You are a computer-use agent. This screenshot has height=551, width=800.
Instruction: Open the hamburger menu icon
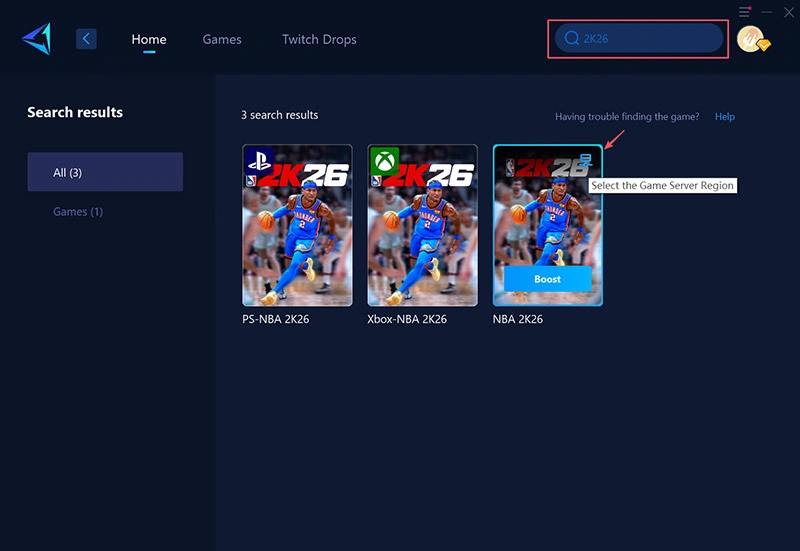tap(744, 12)
